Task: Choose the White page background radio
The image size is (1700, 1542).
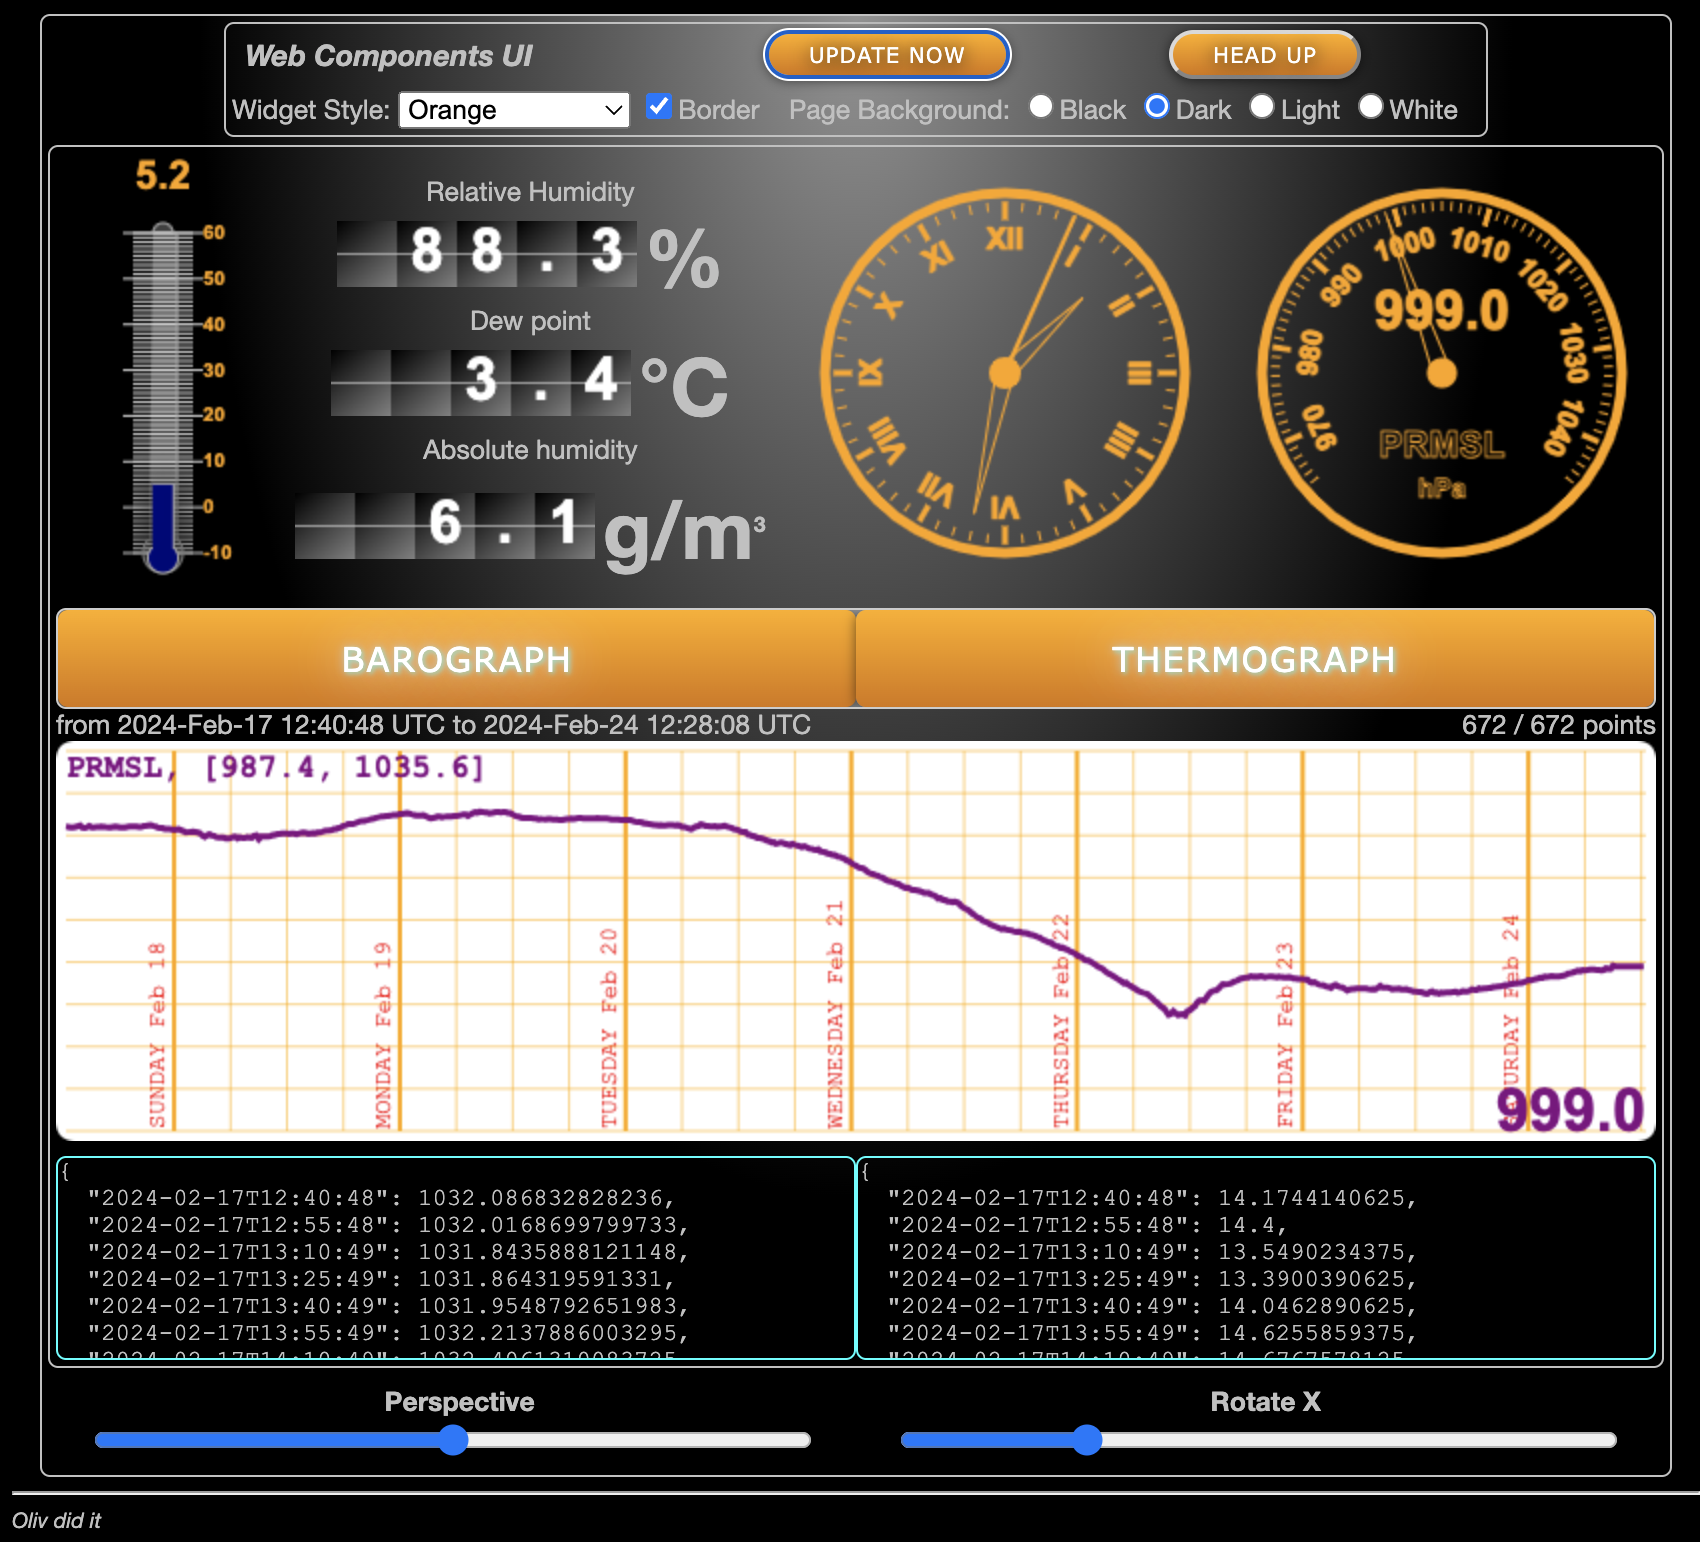Action: pyautogui.click(x=1371, y=107)
